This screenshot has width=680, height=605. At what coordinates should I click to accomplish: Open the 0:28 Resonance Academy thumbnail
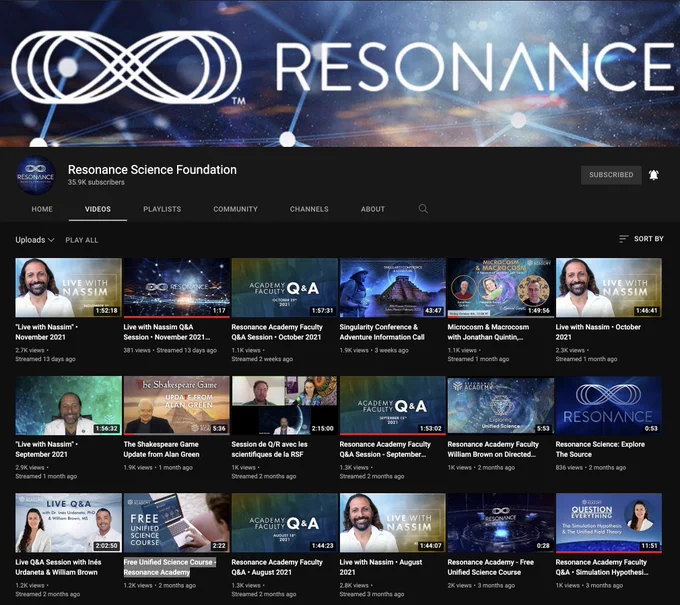pos(501,523)
